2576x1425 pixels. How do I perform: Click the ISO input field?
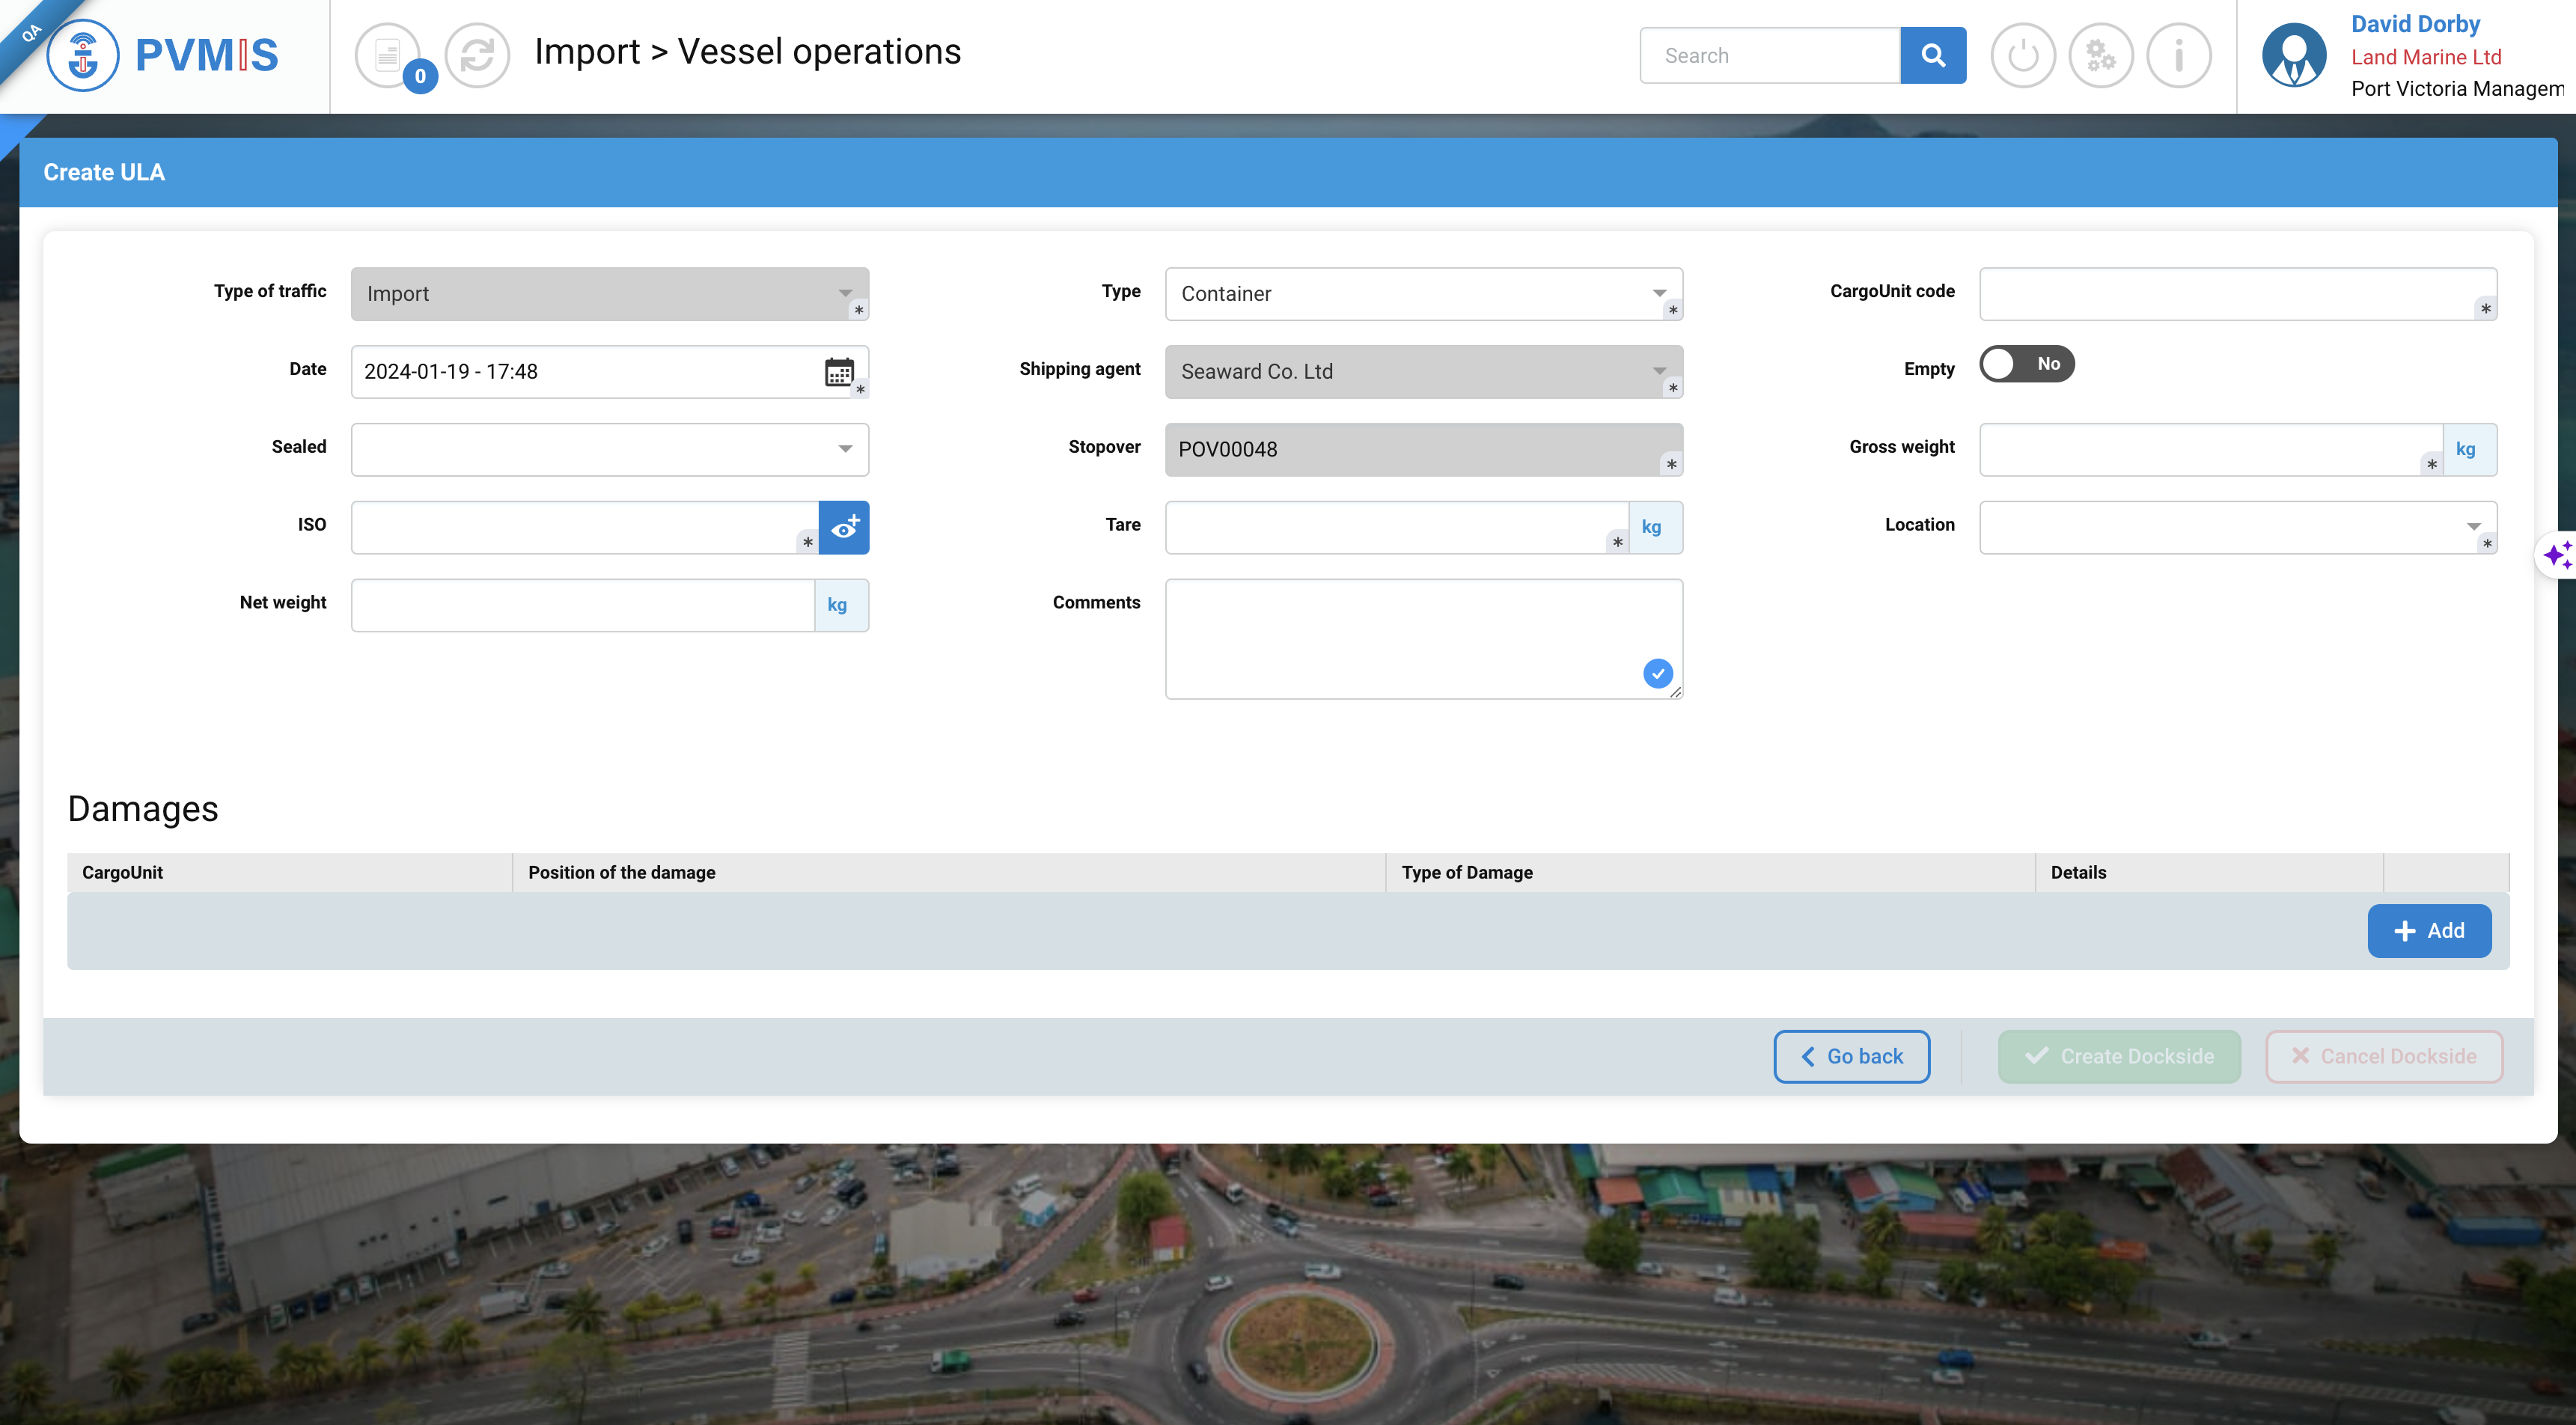[x=584, y=527]
